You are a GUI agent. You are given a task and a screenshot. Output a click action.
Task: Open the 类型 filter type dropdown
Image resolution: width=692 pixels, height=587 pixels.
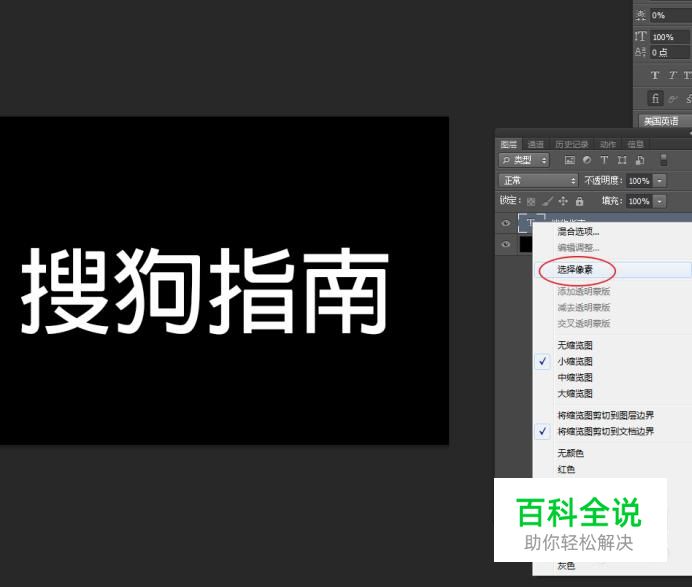524,160
